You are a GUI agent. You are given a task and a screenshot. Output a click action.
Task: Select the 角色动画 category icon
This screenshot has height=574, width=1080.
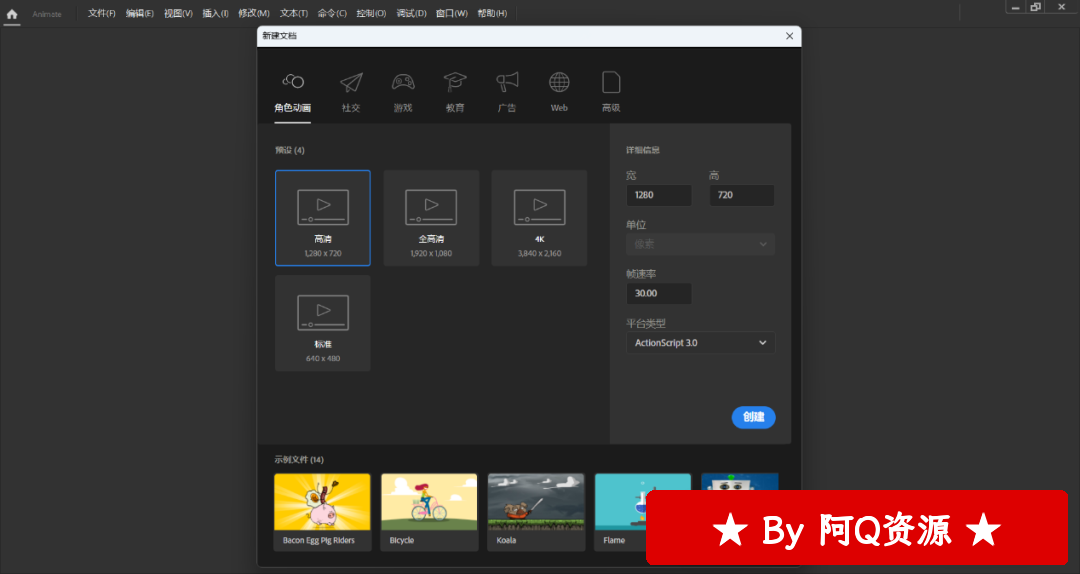(x=293, y=81)
